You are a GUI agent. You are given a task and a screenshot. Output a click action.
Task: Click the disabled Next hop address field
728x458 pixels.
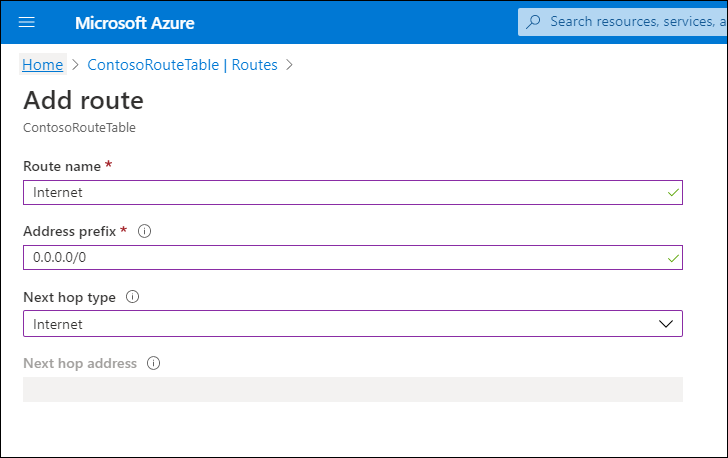coord(352,389)
